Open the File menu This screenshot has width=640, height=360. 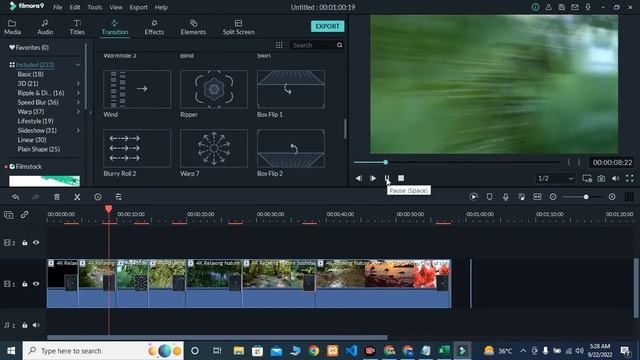click(x=58, y=7)
